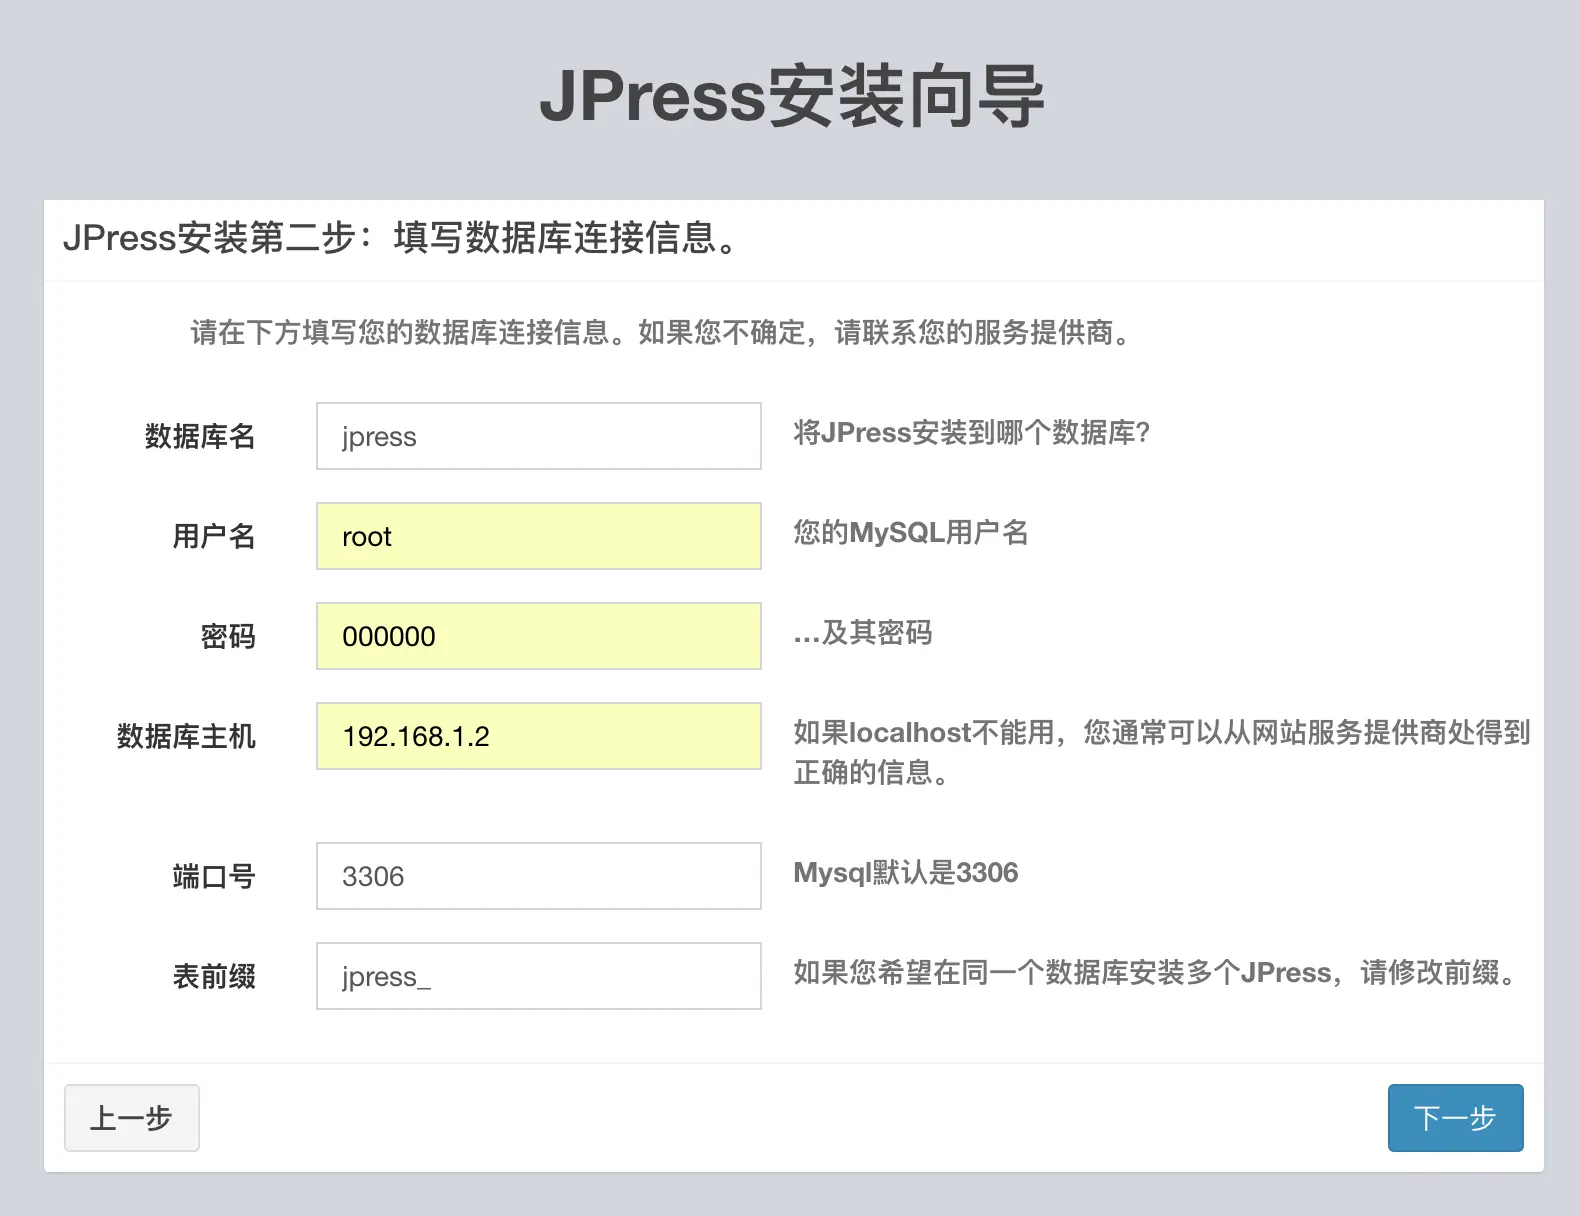Screen dimensions: 1580x1216
Task: Click the 数据库名 label
Action: click(200, 437)
